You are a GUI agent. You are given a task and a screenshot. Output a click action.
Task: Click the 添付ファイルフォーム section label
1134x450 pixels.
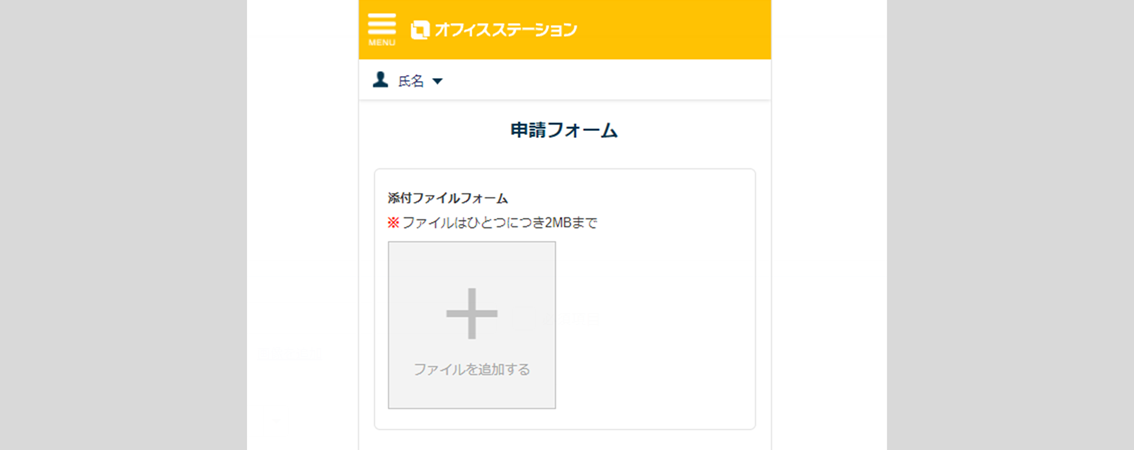(x=448, y=198)
